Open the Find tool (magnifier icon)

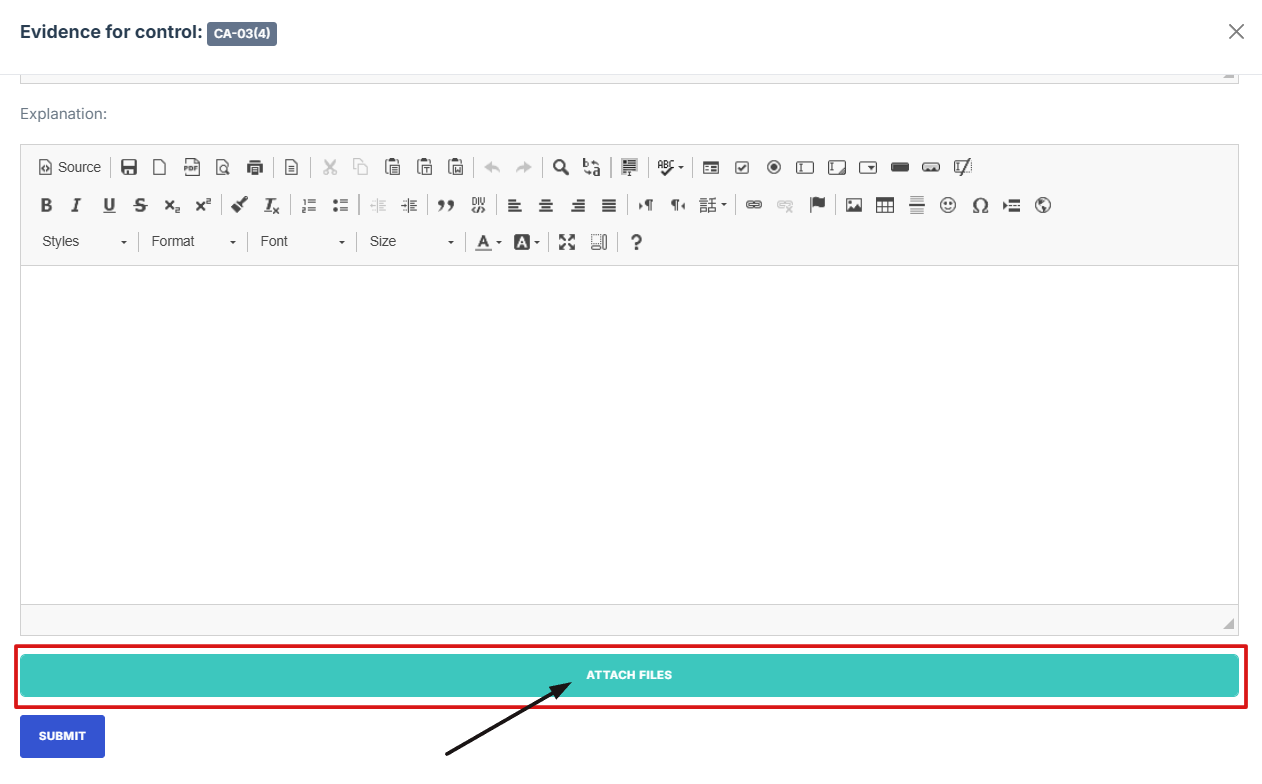click(561, 167)
